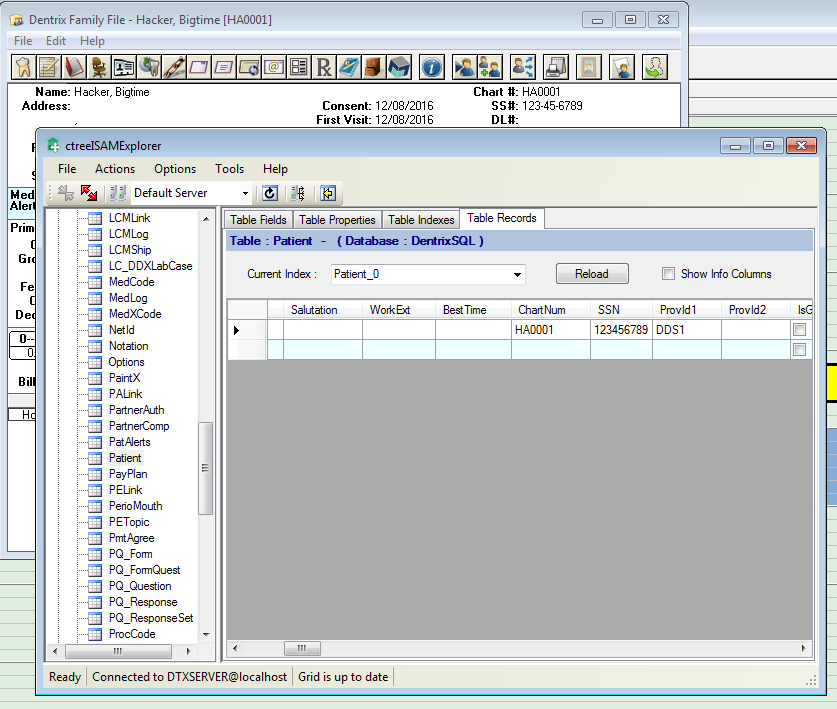Click the yellow left-arrow toolbar icon
This screenshot has height=709, width=837.
tap(328, 193)
